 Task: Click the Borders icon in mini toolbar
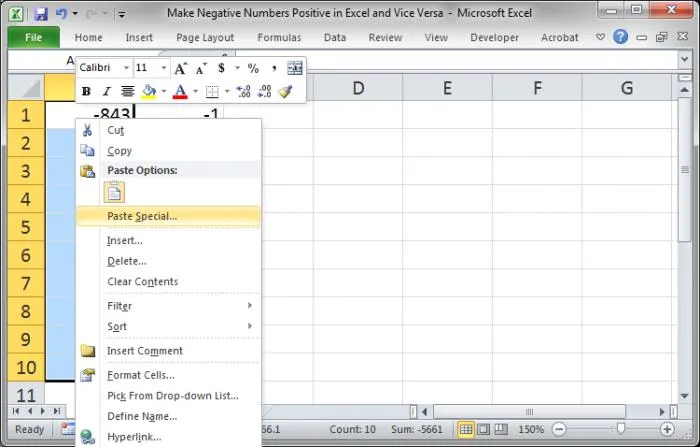[212, 92]
